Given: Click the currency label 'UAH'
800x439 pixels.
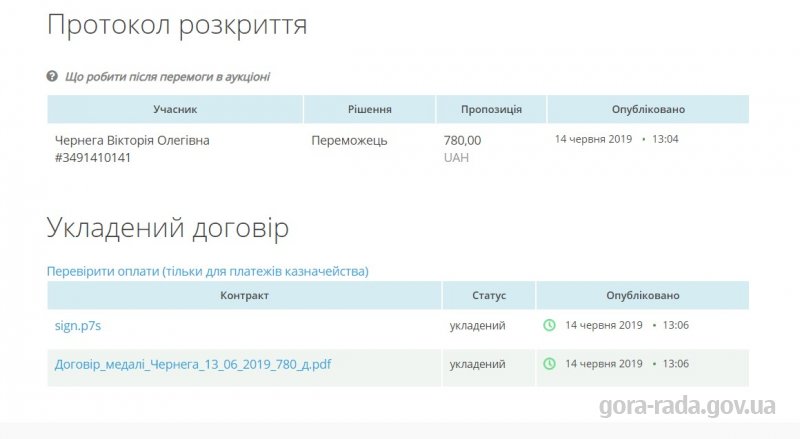Looking at the screenshot, I should pos(456,158).
